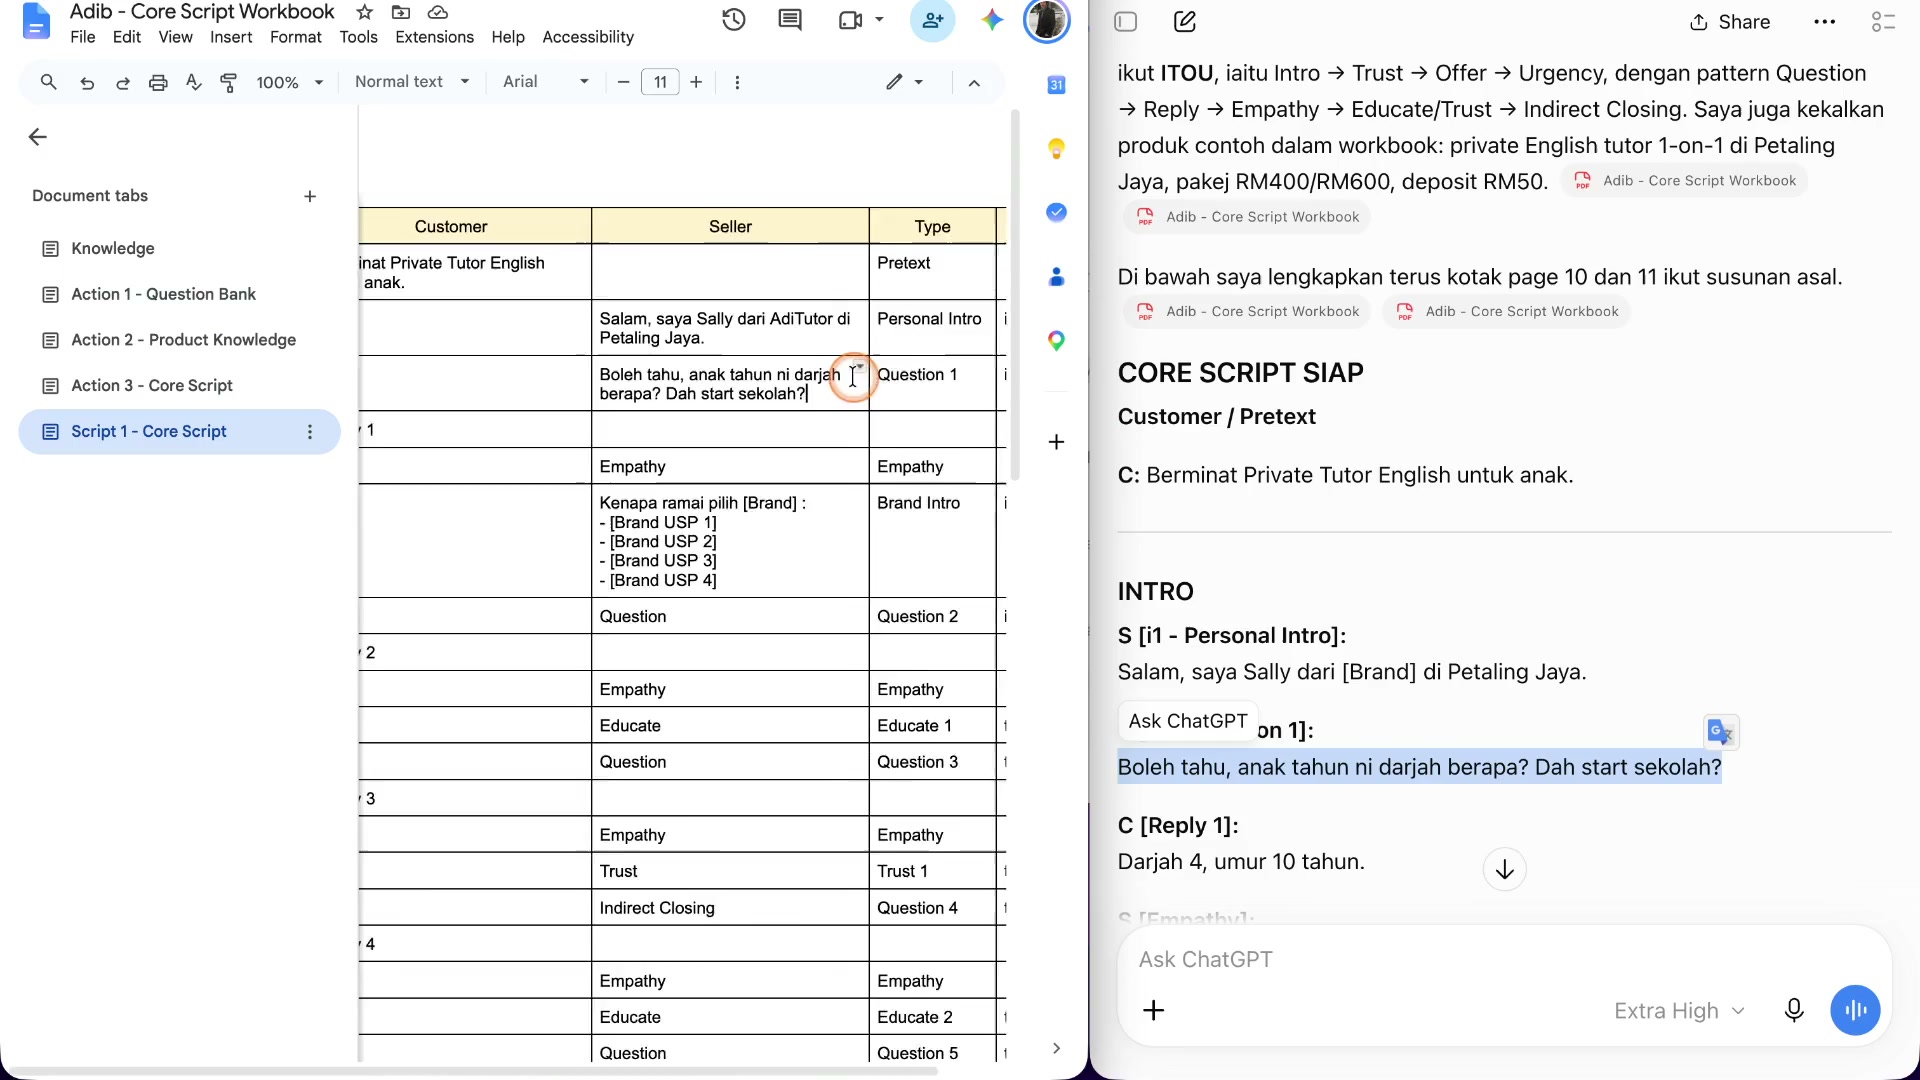Open the zoom 100% dropdown
The image size is (1920, 1080).
(x=289, y=82)
